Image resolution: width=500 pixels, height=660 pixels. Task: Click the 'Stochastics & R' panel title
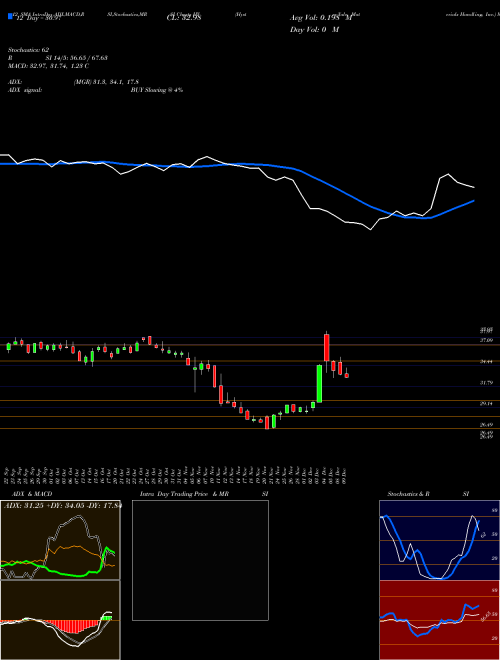click(408, 494)
